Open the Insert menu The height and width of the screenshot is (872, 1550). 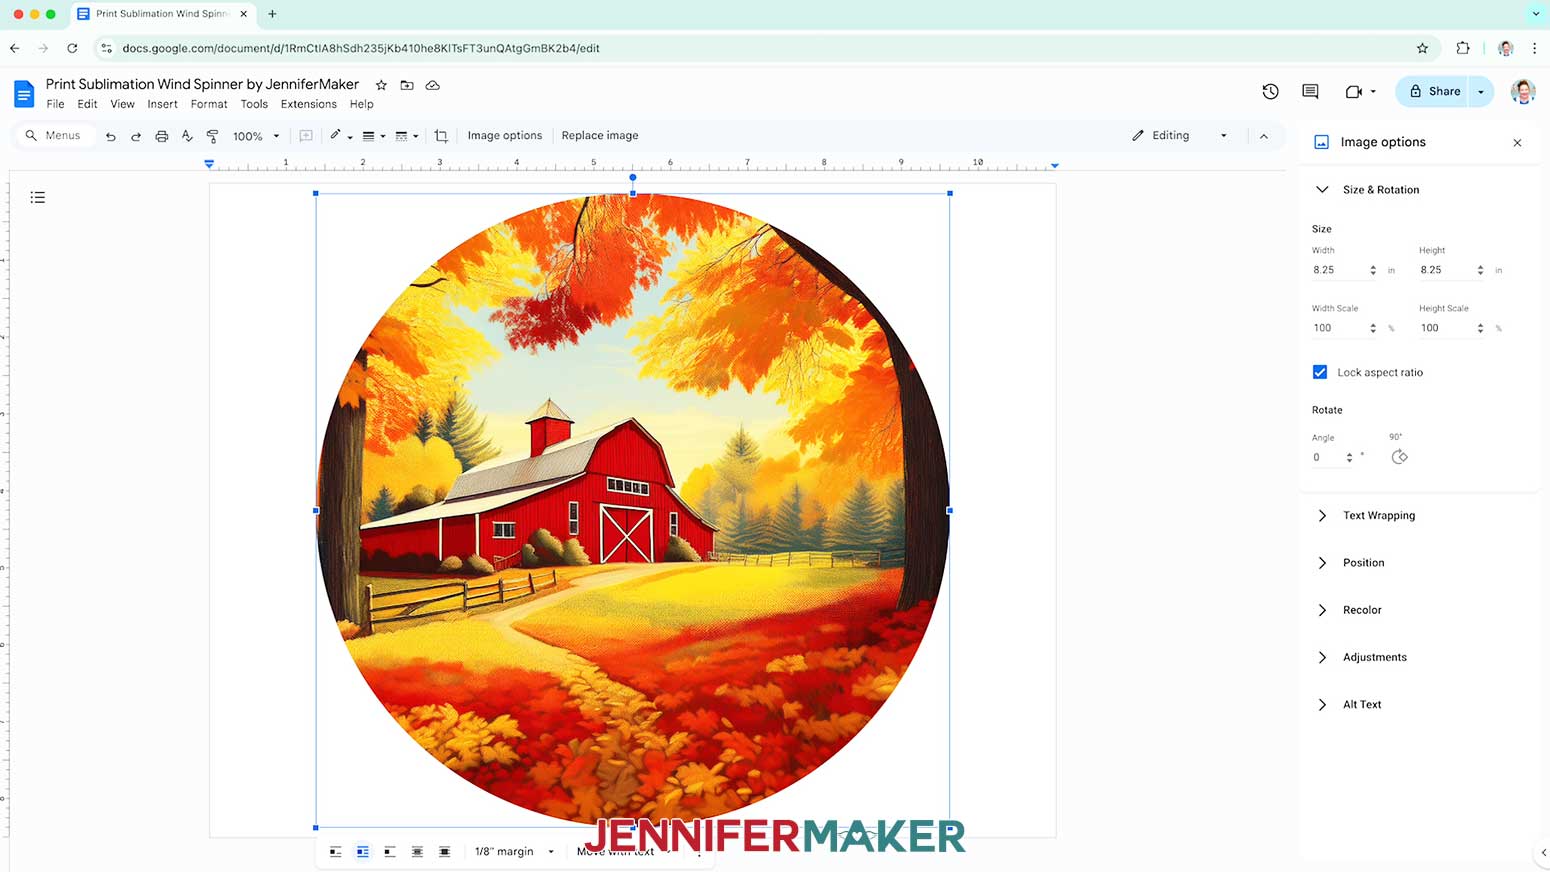tap(162, 104)
